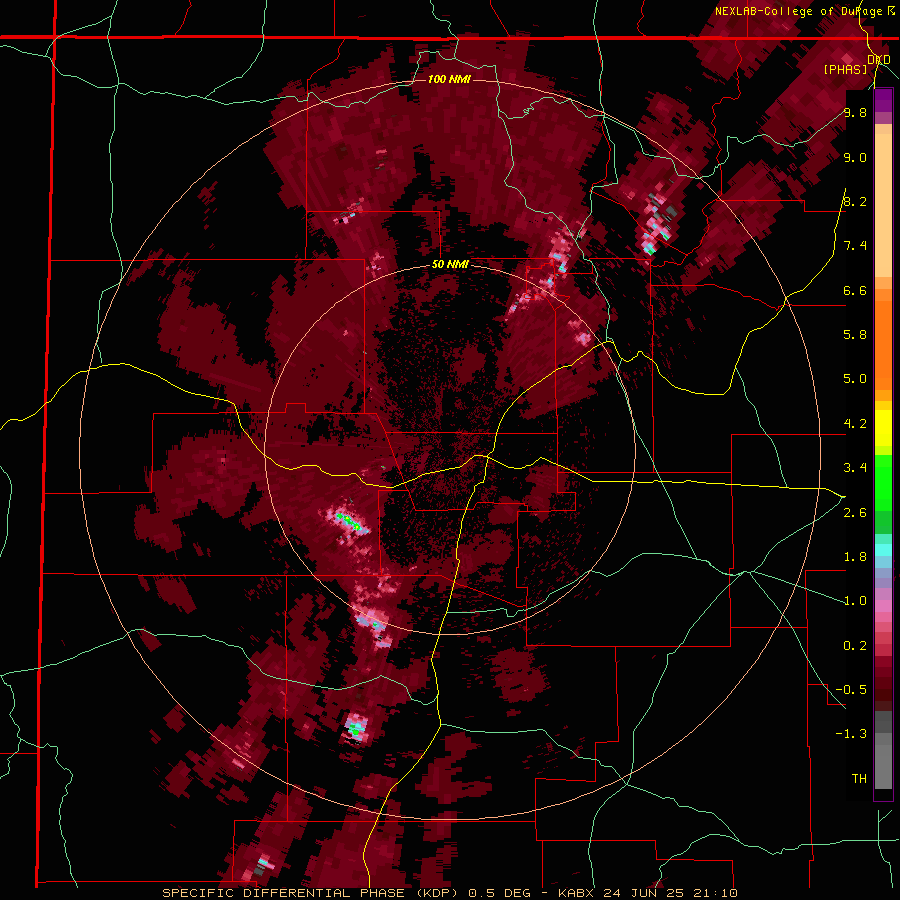Click the small logo after the DuPage text
This screenshot has width=900, height=900.
890,11
